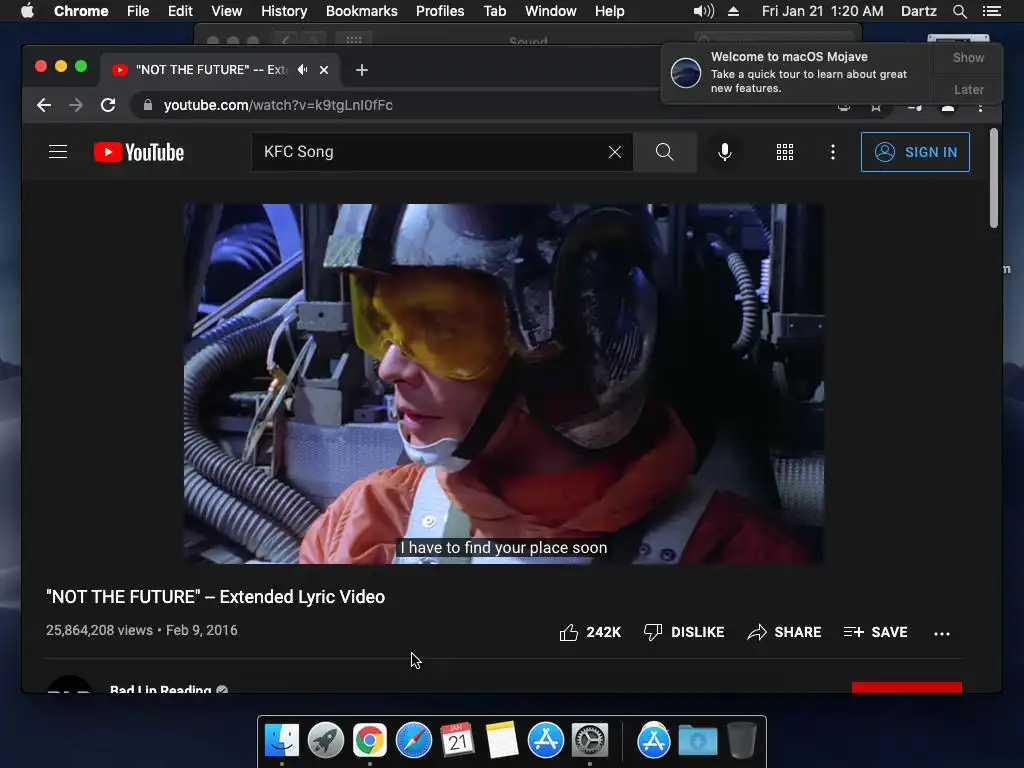Click the eject icon in menu bar
This screenshot has width=1024, height=768.
[733, 11]
